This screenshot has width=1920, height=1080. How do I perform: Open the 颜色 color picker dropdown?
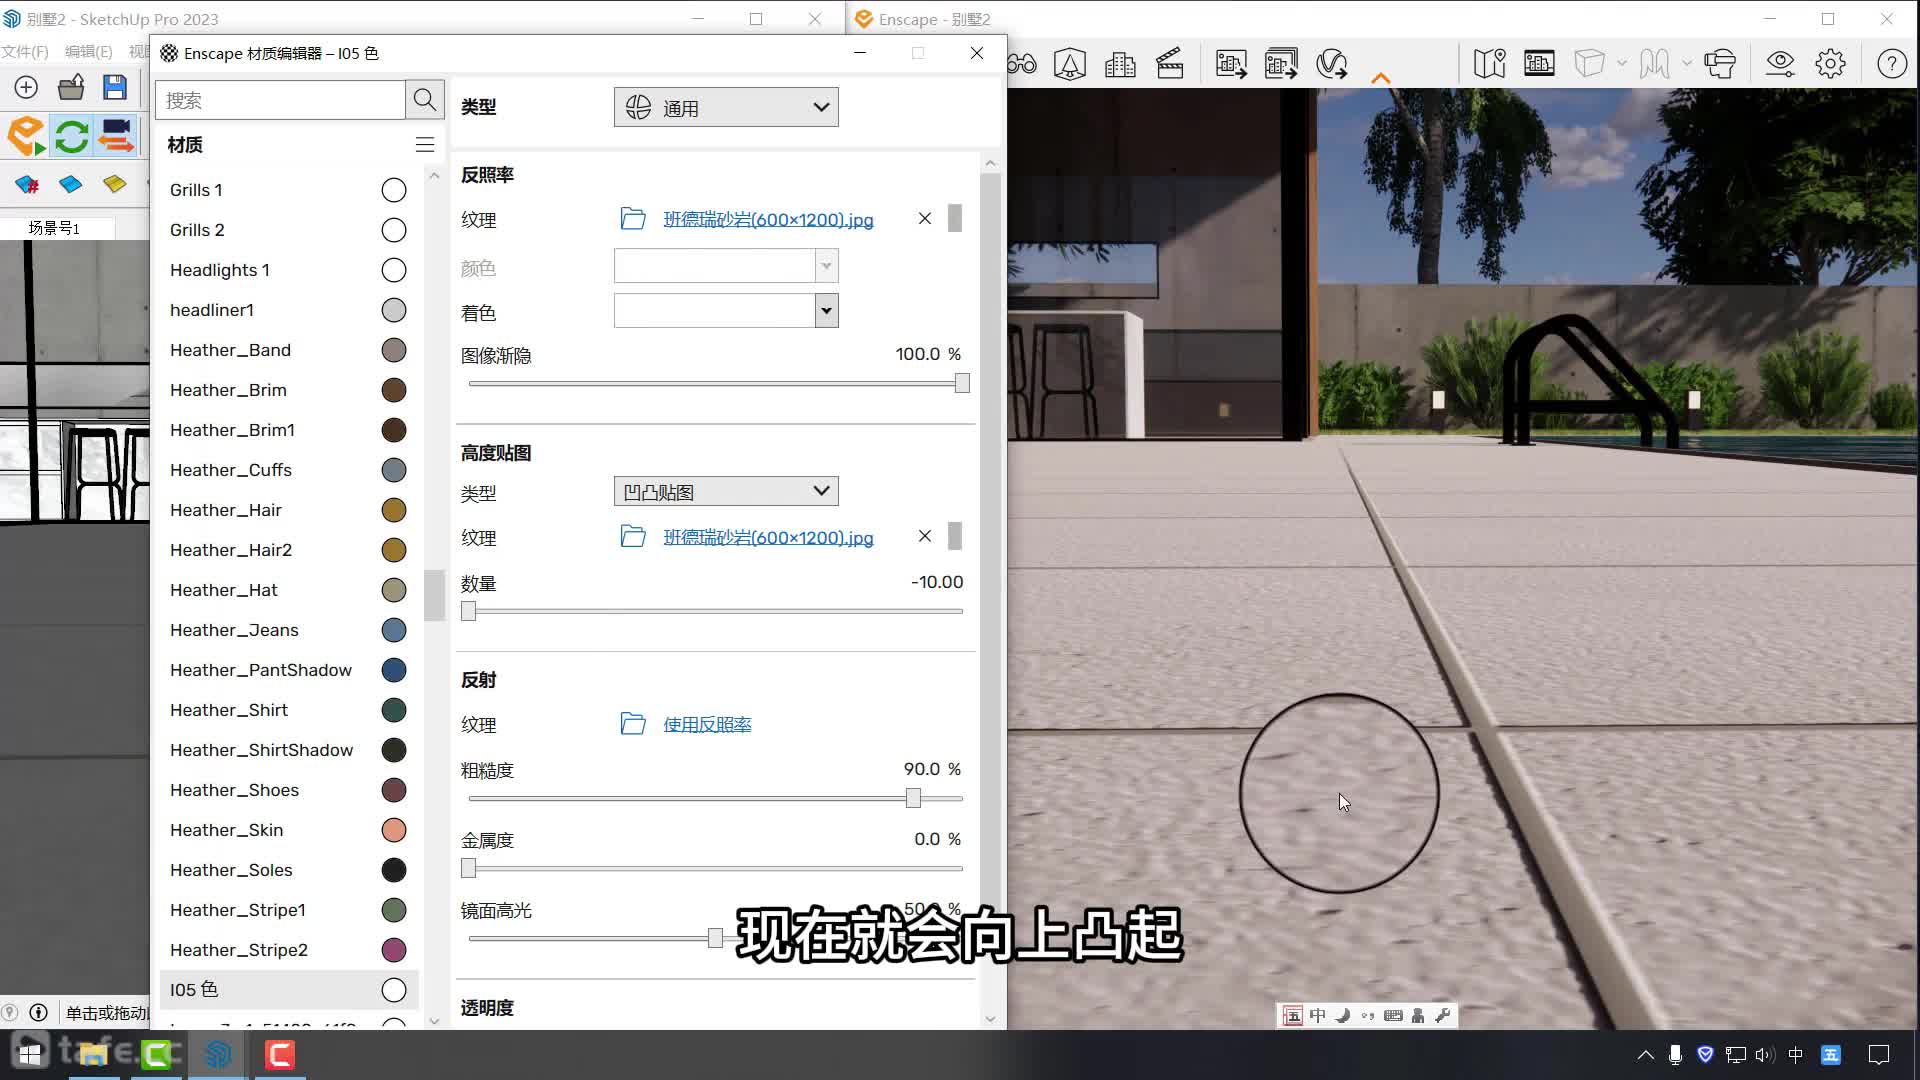point(827,266)
